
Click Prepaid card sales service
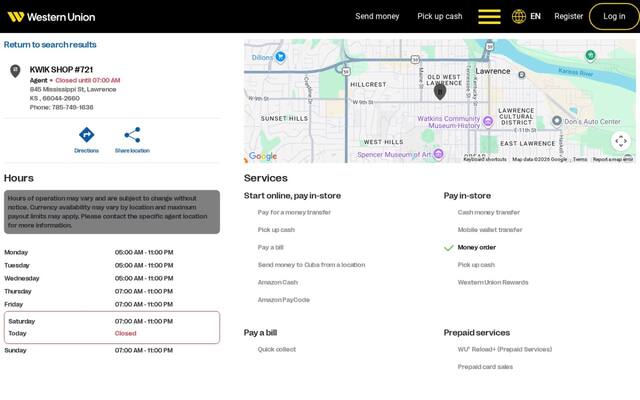coord(485,367)
